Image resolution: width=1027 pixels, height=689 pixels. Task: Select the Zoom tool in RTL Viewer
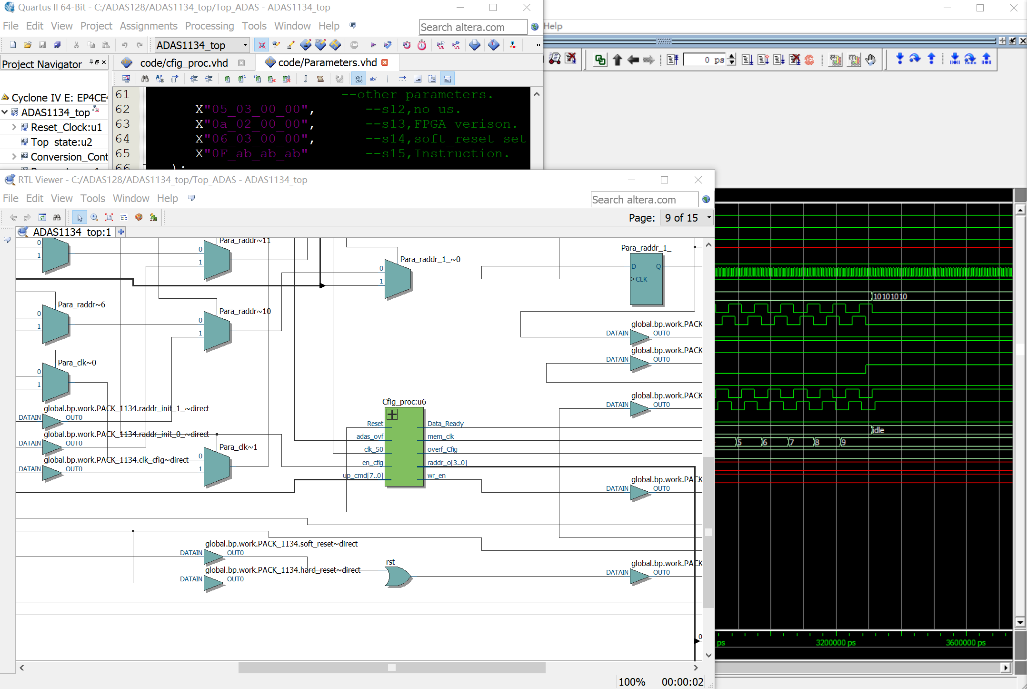tap(94, 217)
